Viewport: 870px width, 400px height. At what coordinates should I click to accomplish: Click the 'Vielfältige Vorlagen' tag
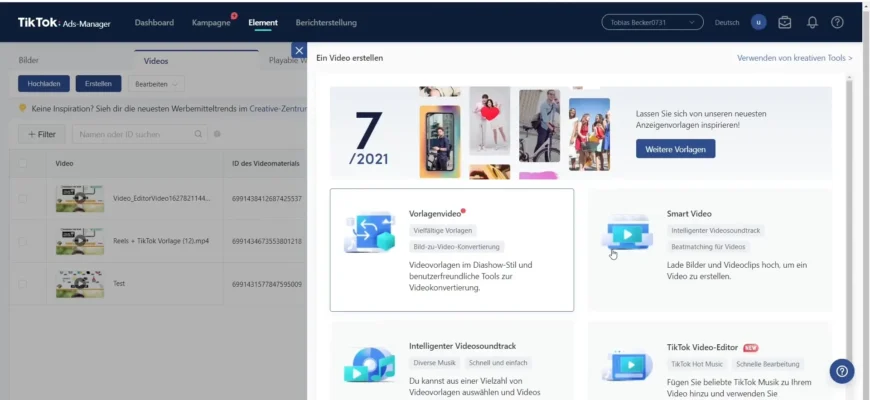coord(443,230)
